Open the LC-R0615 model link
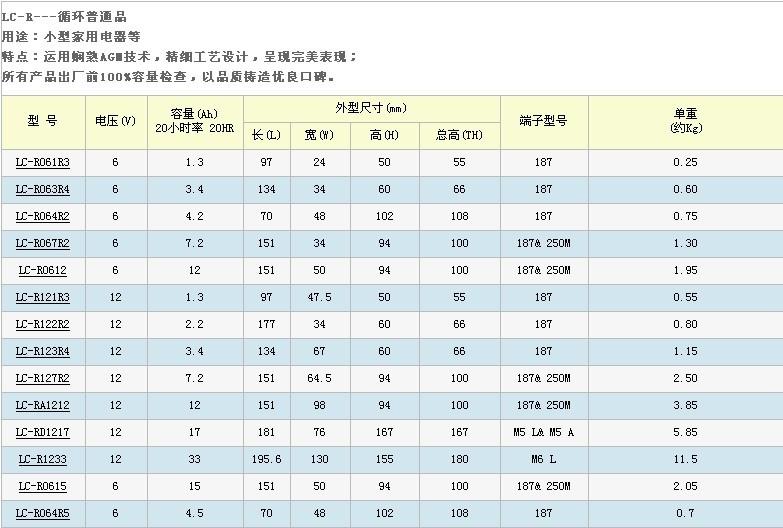The height and width of the screenshot is (528, 783). pos(42,486)
